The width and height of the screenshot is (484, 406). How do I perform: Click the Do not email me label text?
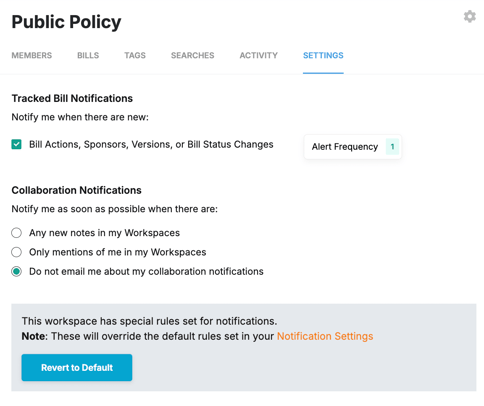146,271
